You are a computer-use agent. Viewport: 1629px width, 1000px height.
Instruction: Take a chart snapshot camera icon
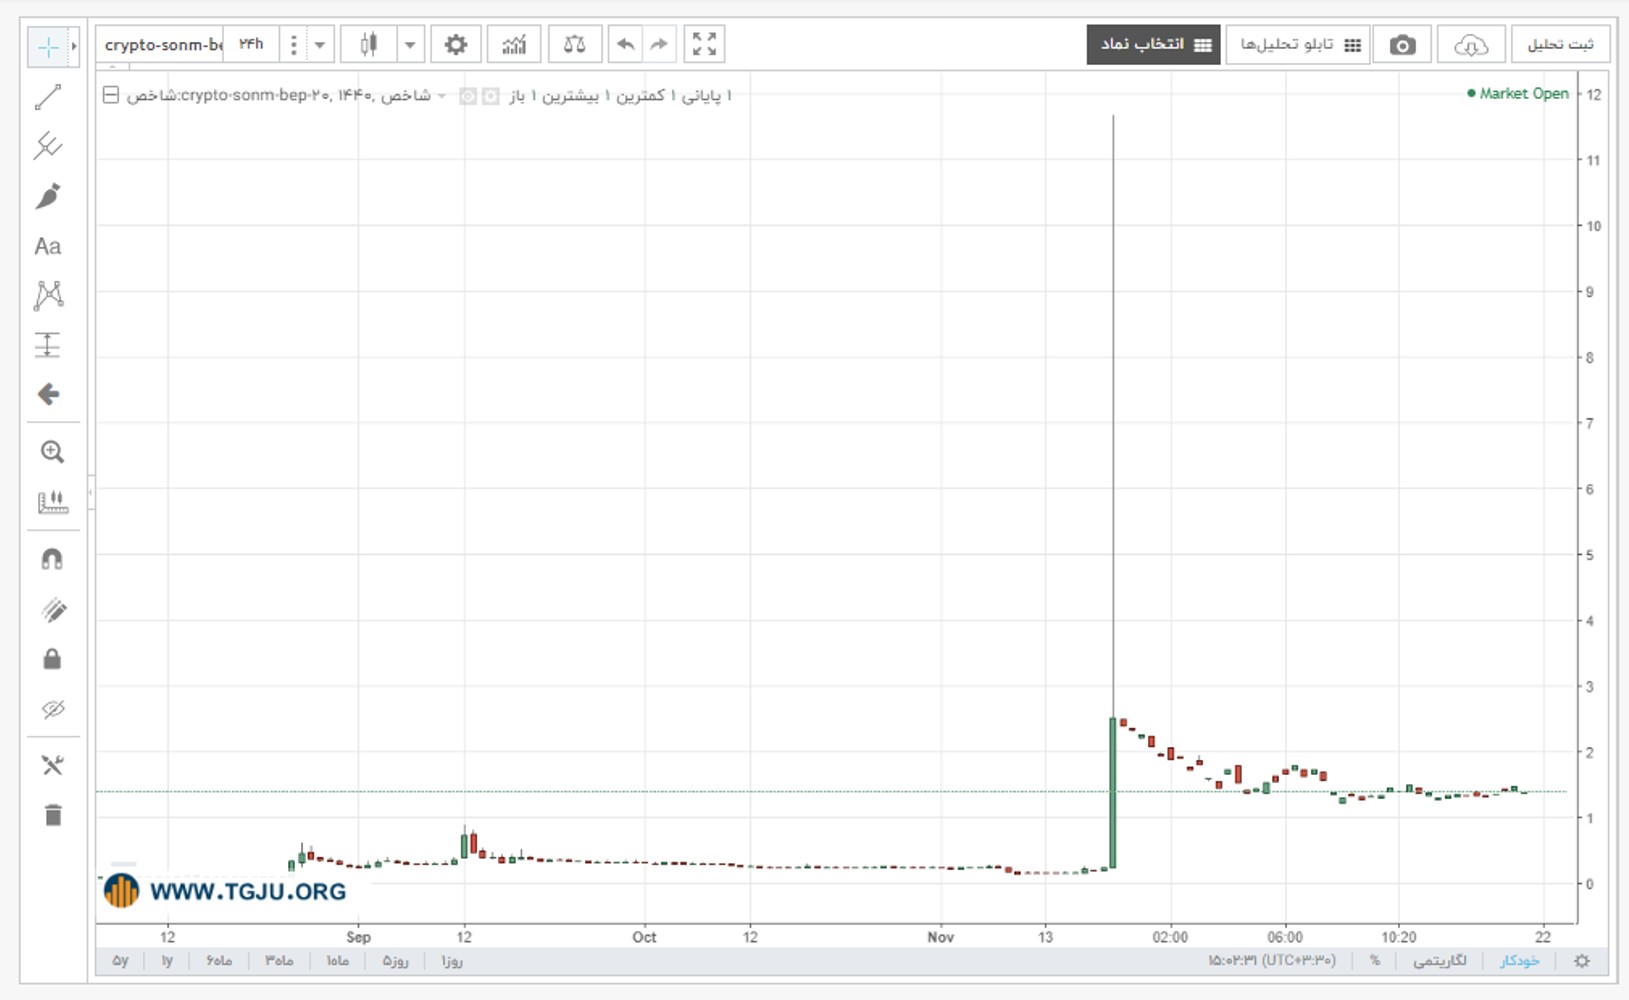(1403, 45)
